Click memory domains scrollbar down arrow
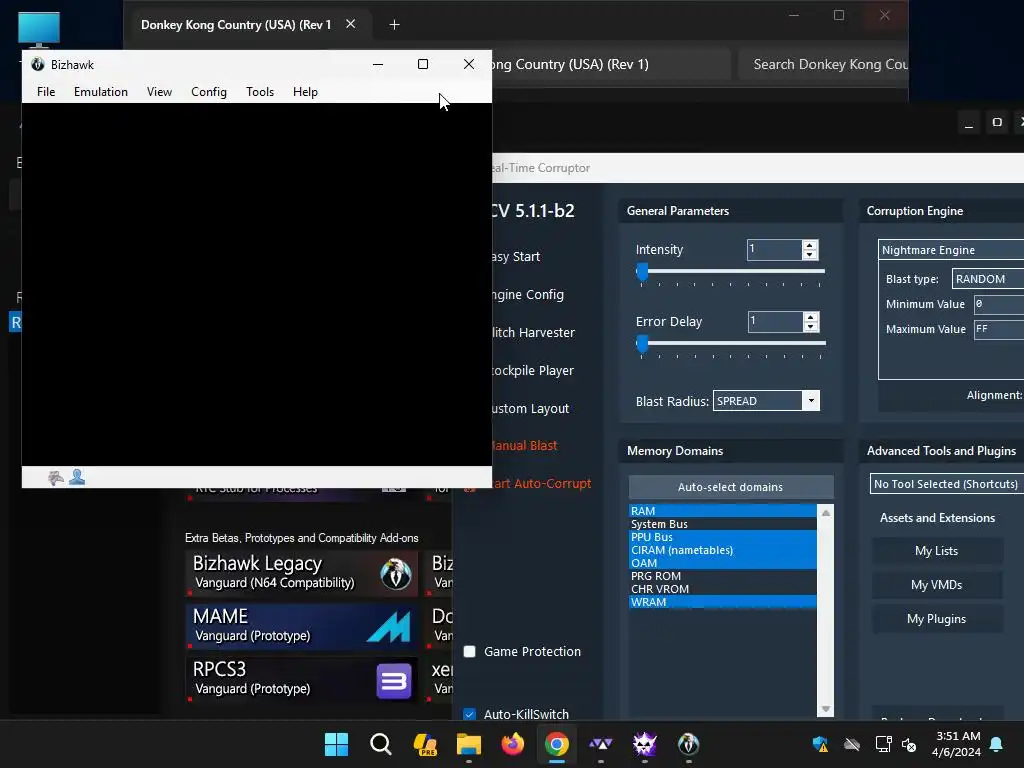 (825, 709)
